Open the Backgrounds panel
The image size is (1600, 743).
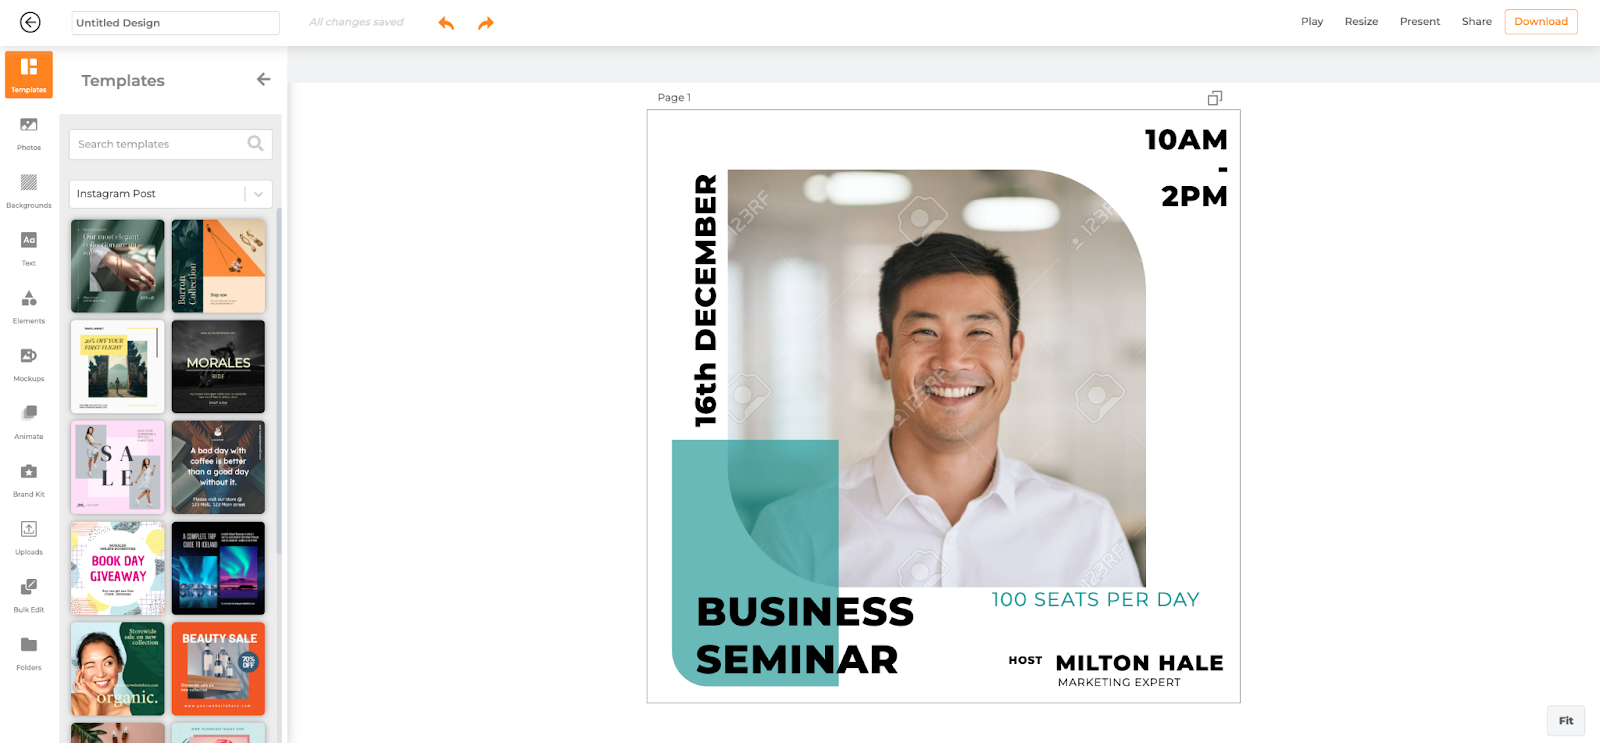(29, 189)
